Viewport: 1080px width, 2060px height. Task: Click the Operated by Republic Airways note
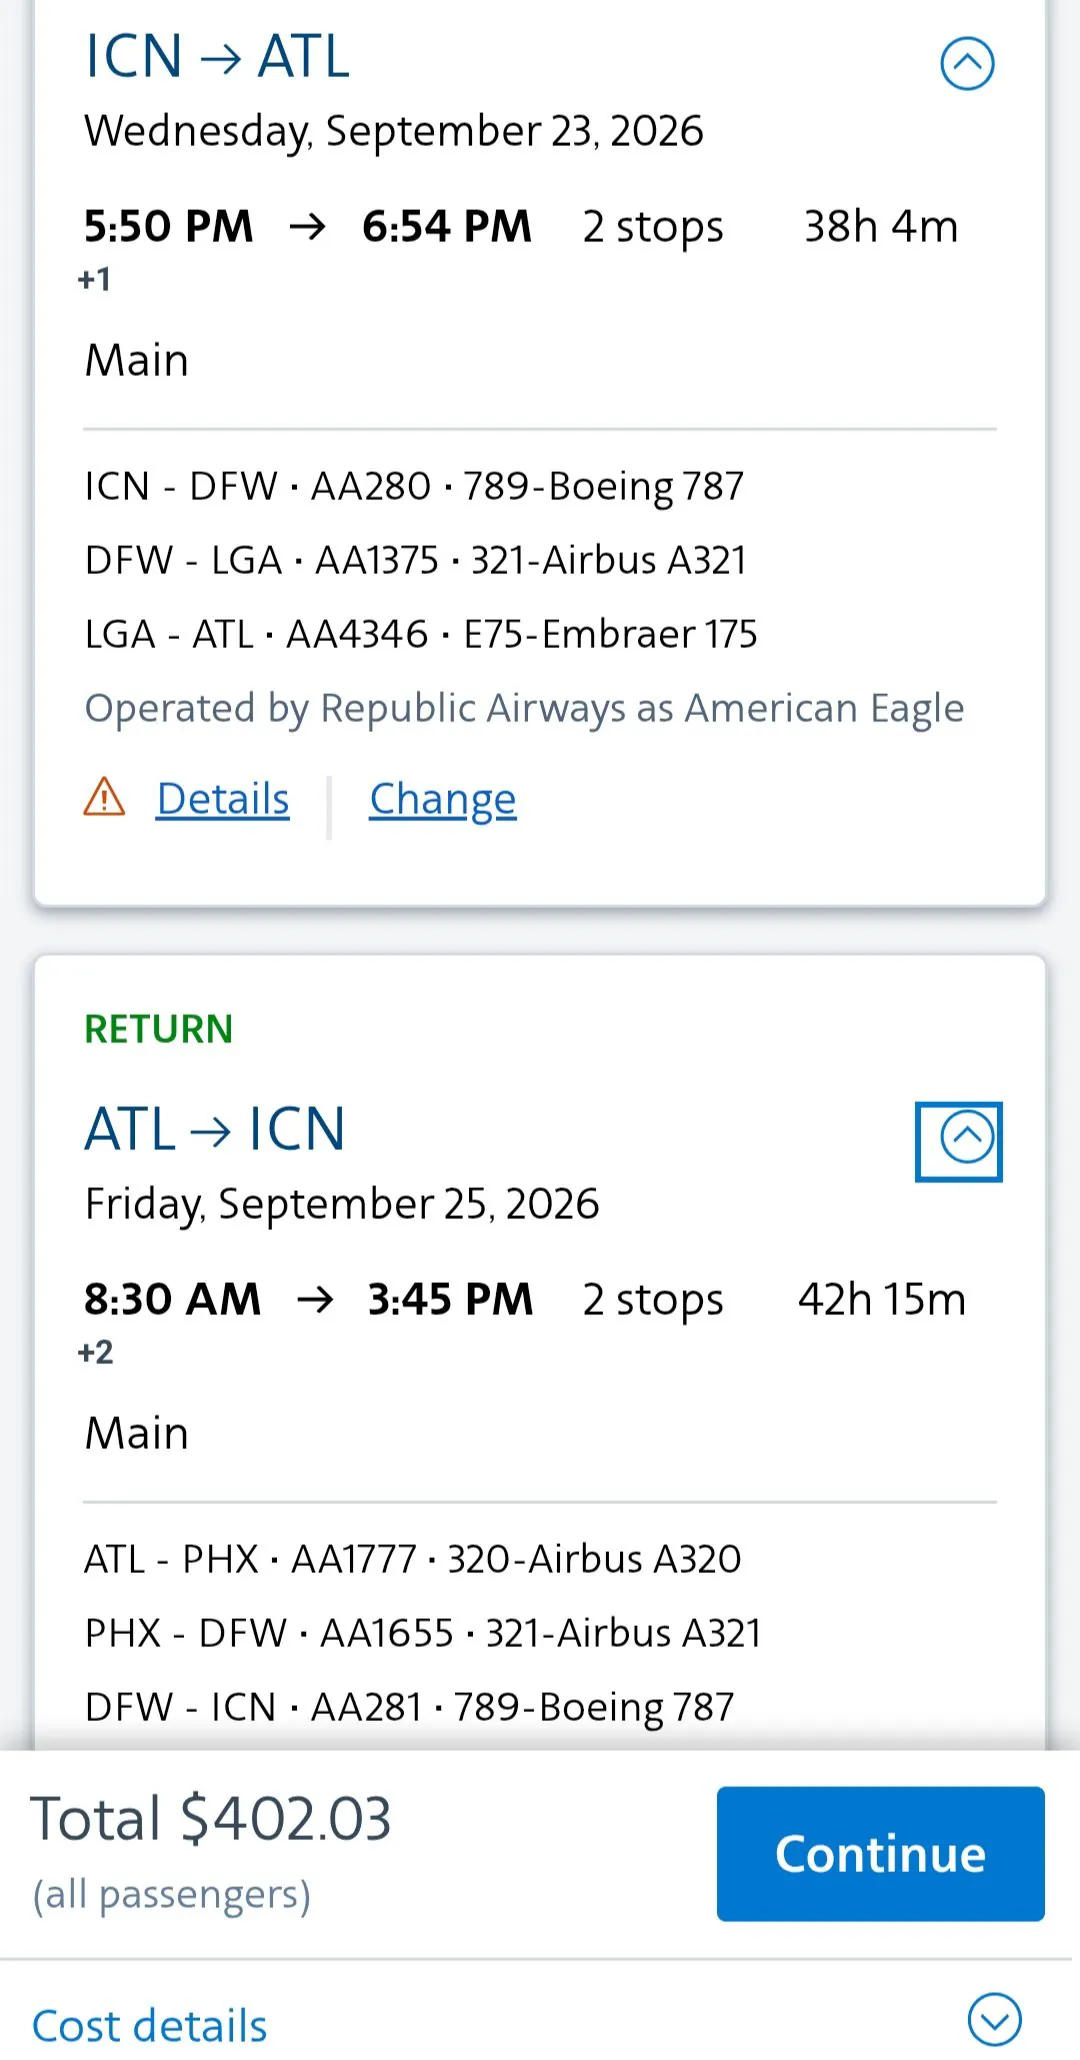524,708
